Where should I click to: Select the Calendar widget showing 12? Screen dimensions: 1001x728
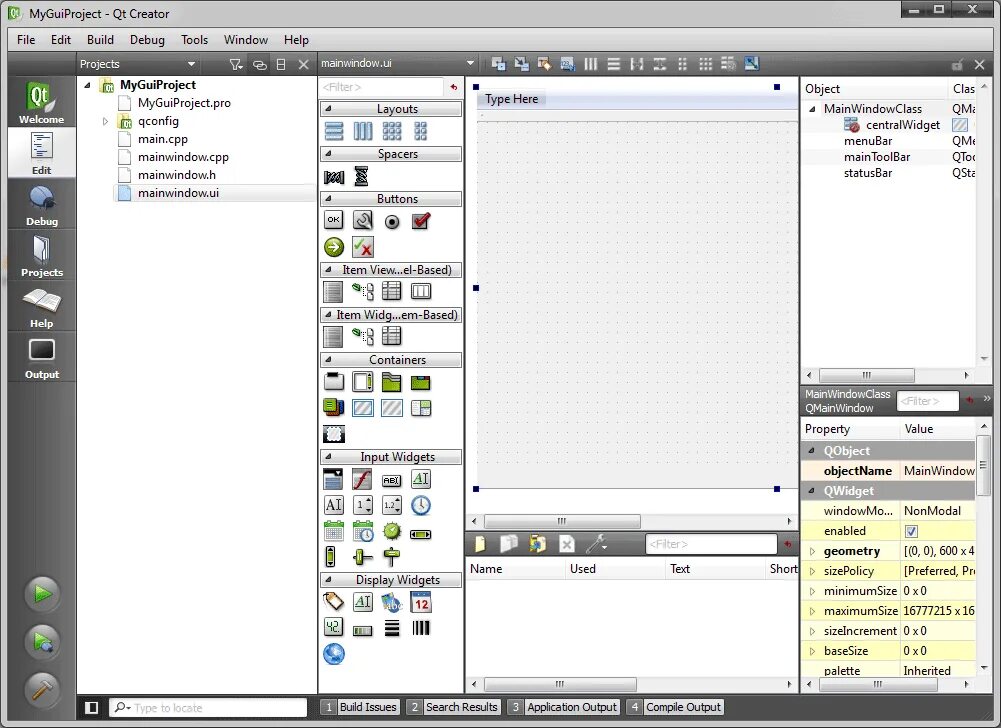pyautogui.click(x=421, y=602)
